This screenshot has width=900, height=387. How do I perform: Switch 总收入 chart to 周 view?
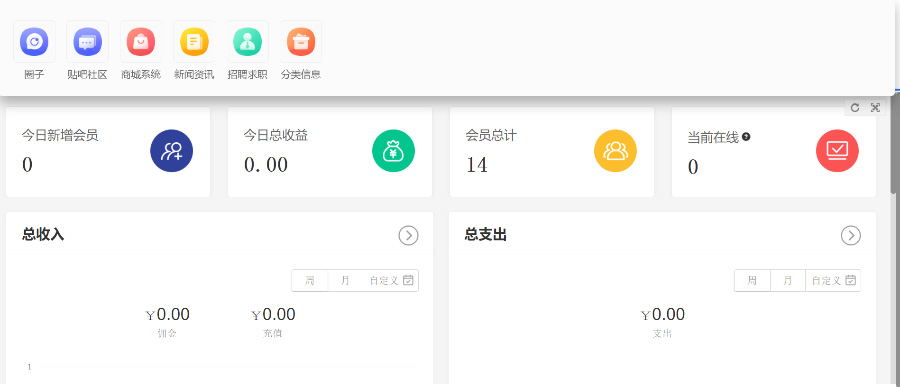pos(310,281)
